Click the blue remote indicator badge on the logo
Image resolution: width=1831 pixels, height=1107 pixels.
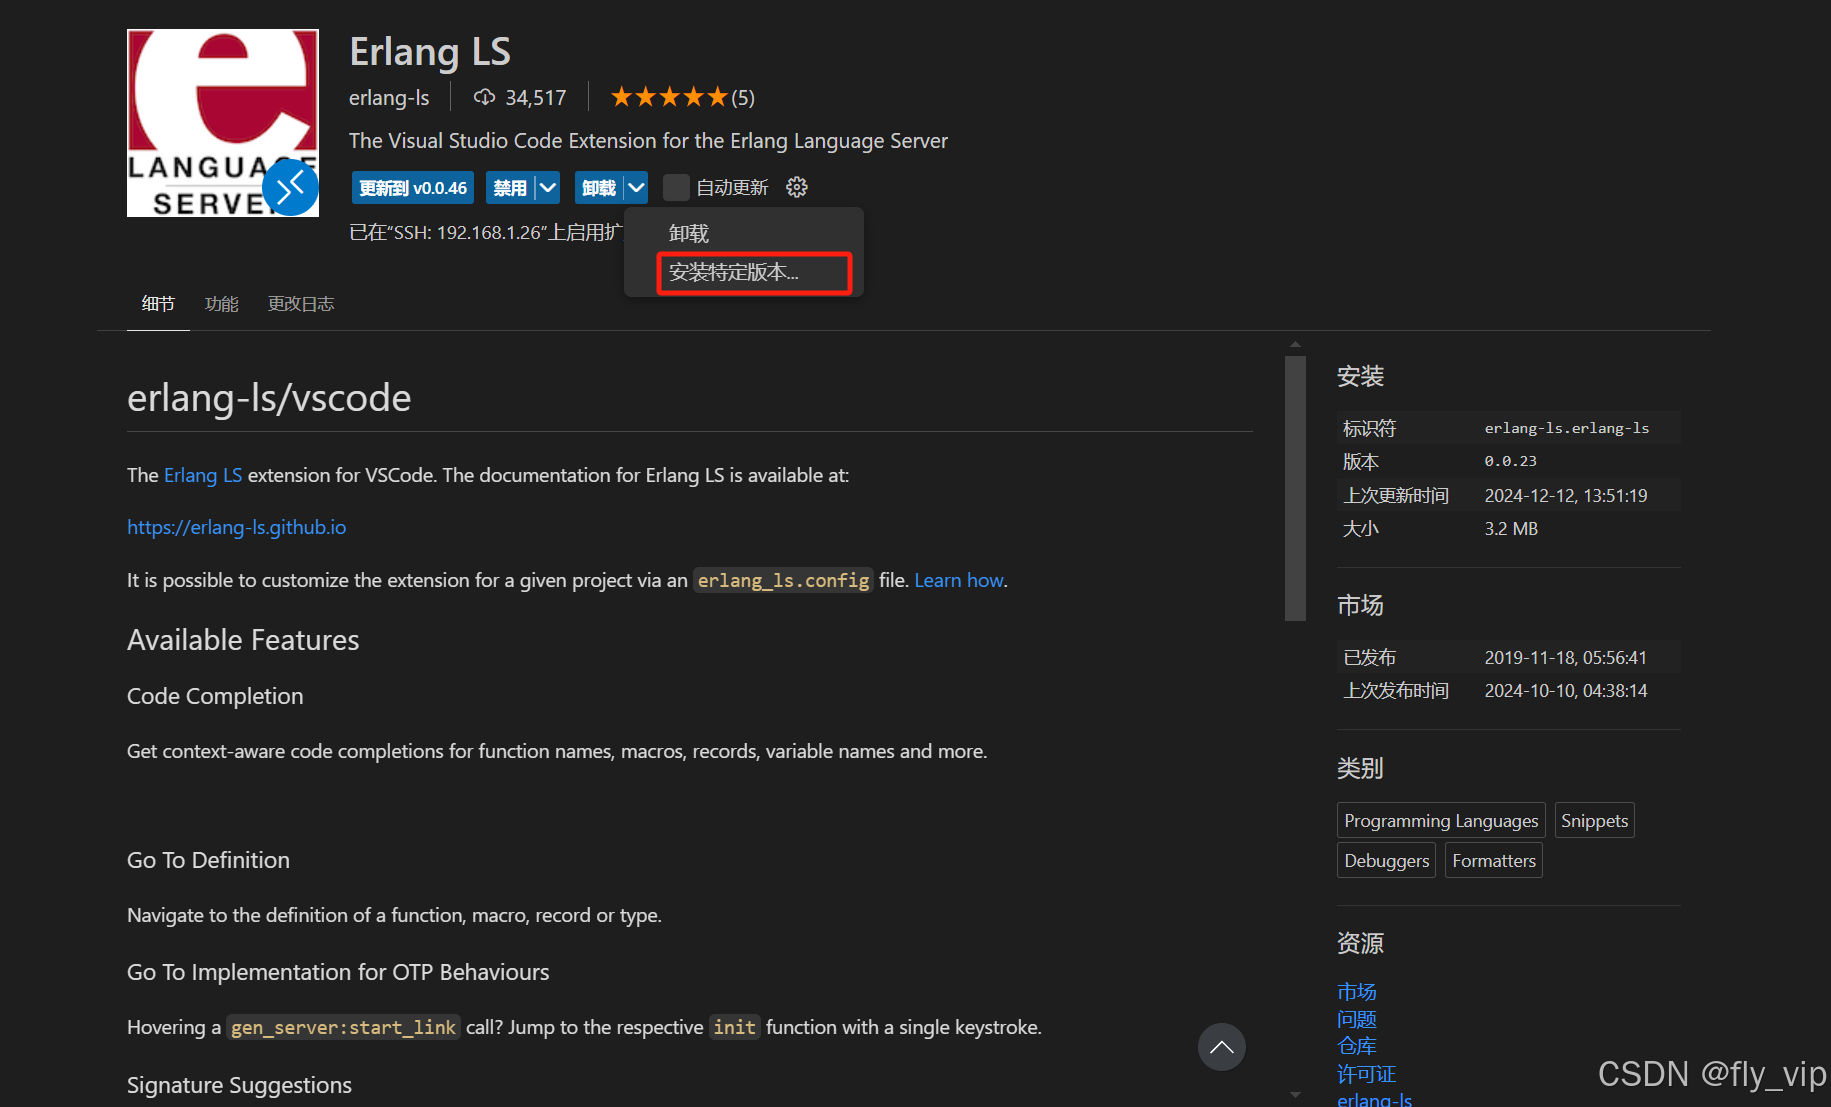tap(291, 187)
